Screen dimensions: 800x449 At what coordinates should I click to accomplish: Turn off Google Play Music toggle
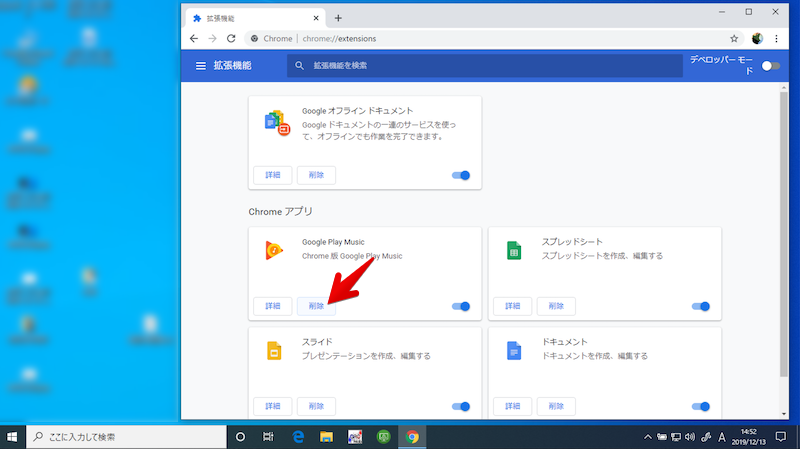(x=461, y=306)
